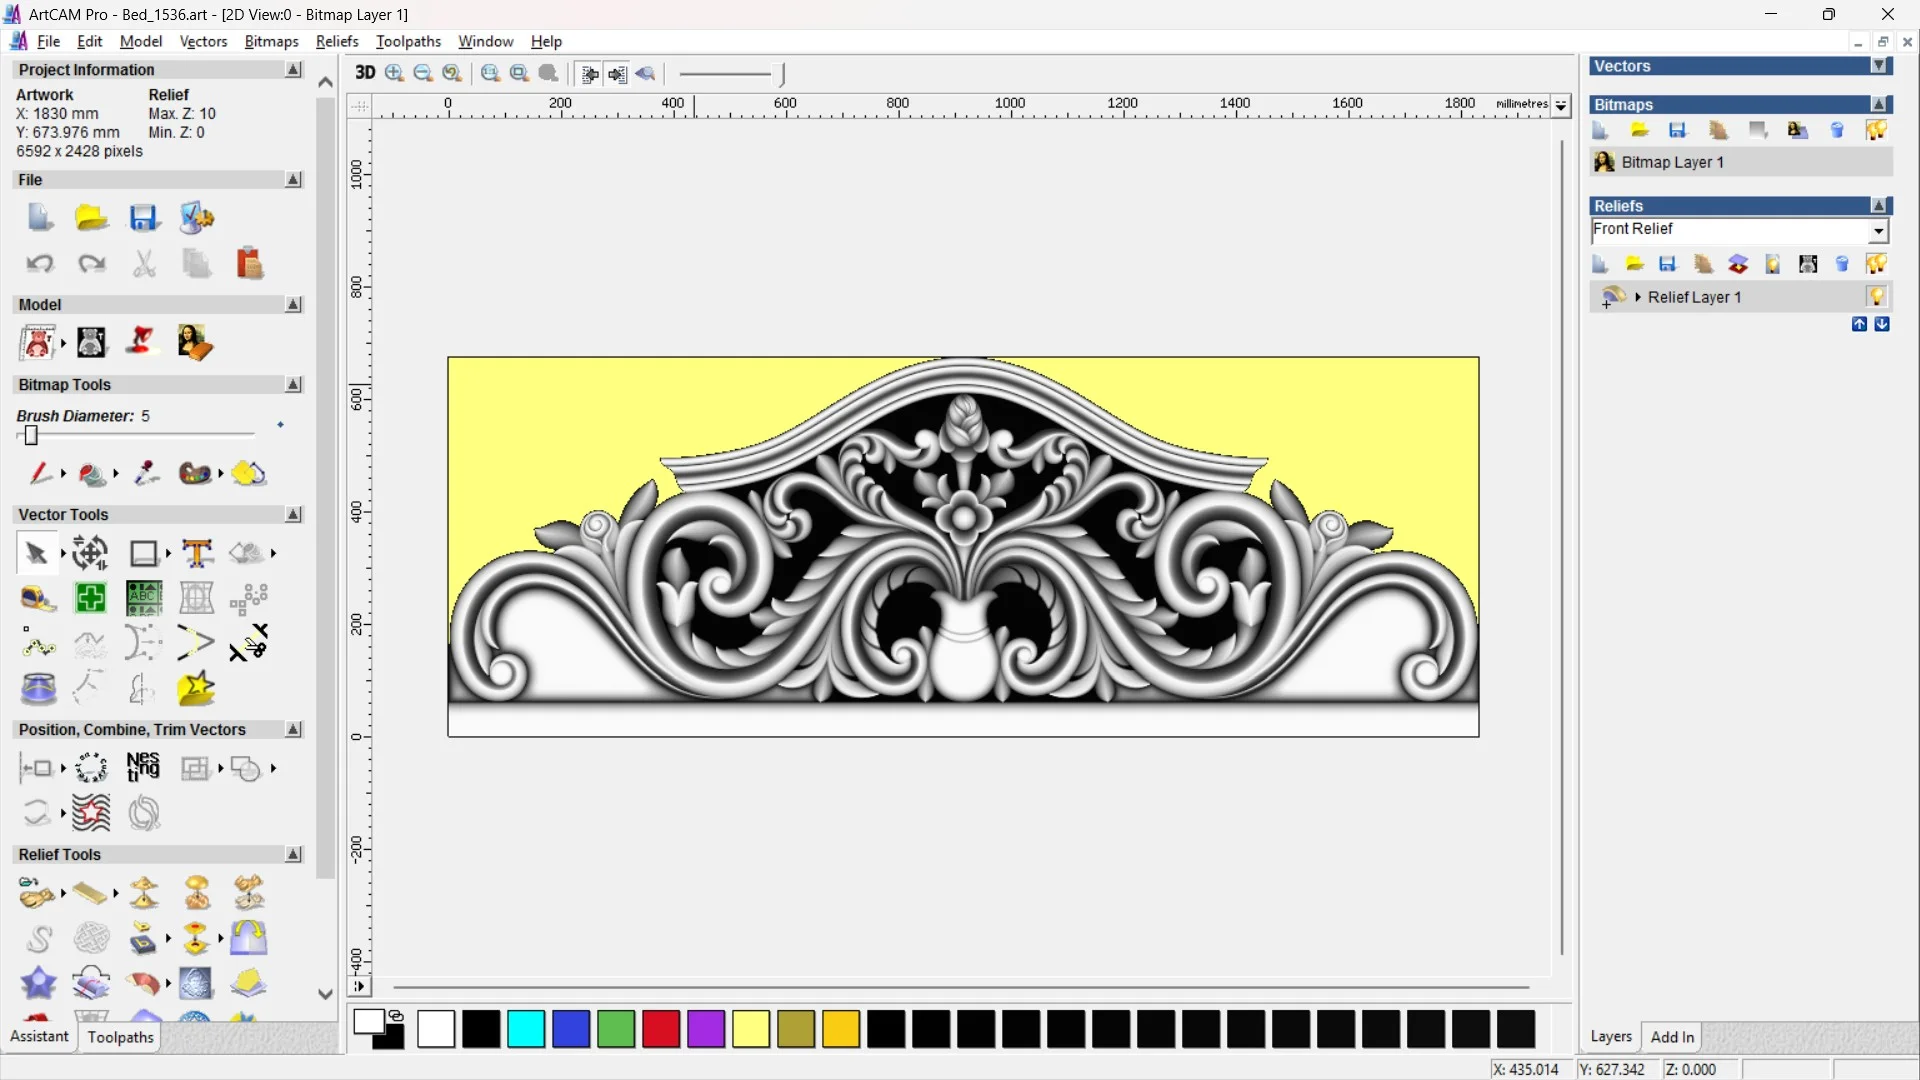Screen dimensions: 1920x1080
Task: Click the Undo icon
Action: [40, 263]
